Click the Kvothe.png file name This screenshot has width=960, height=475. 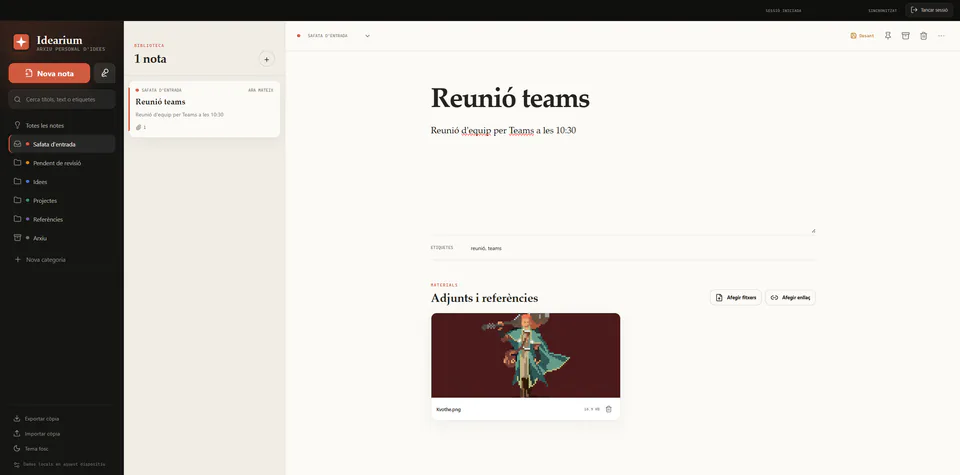[448, 410]
